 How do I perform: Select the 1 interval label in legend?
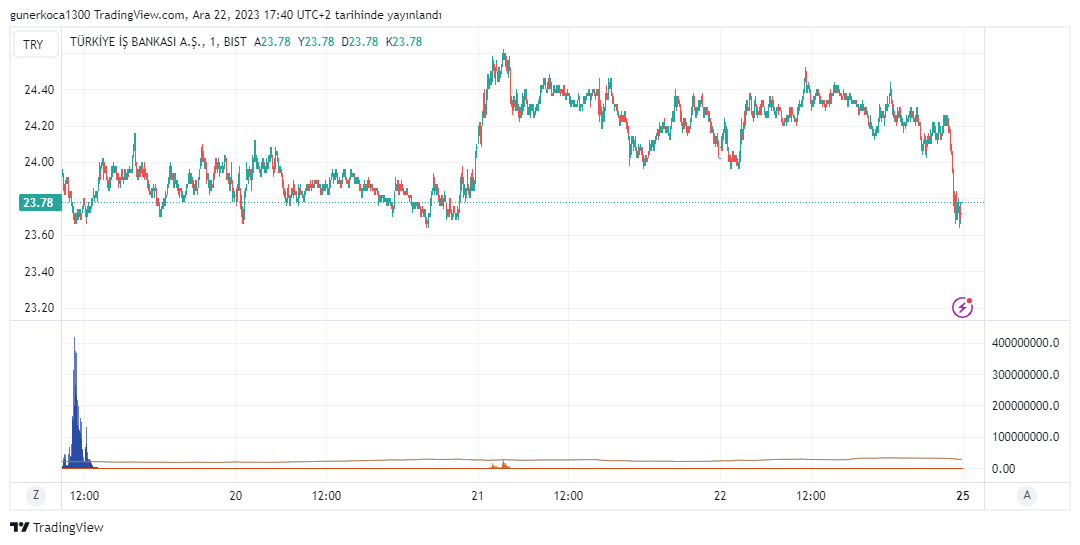coord(213,42)
